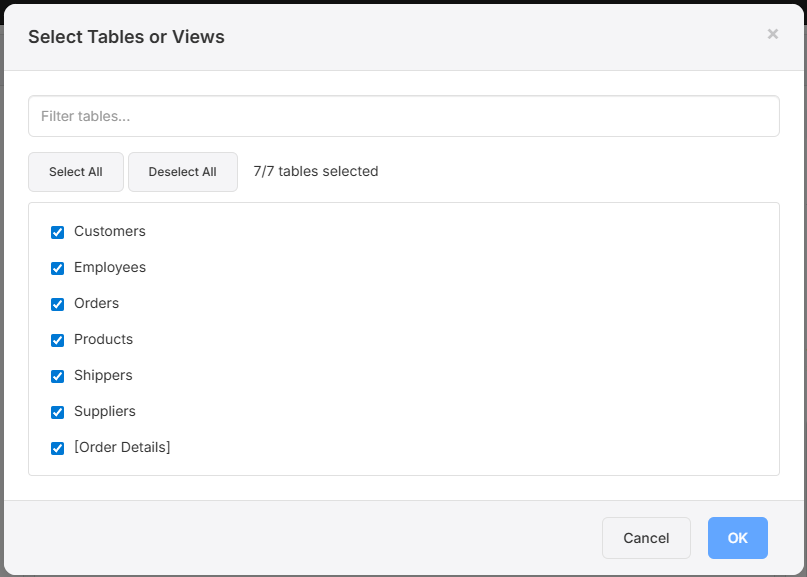Uncheck the Customers checkbox
This screenshot has height=577, width=807.
click(58, 232)
